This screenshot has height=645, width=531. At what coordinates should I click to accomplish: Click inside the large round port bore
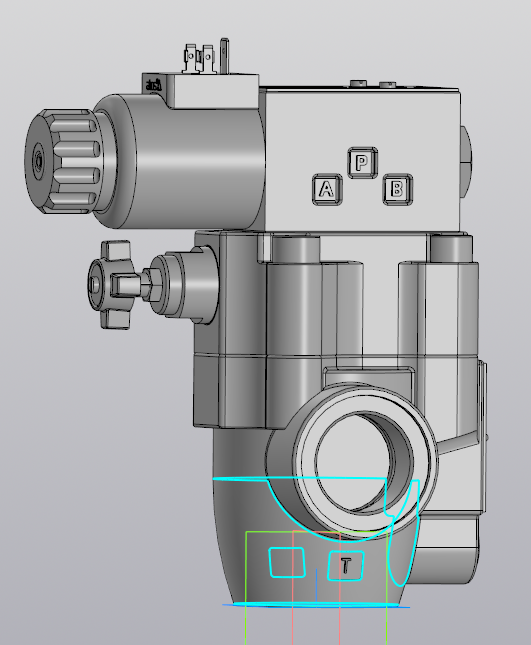point(364,462)
